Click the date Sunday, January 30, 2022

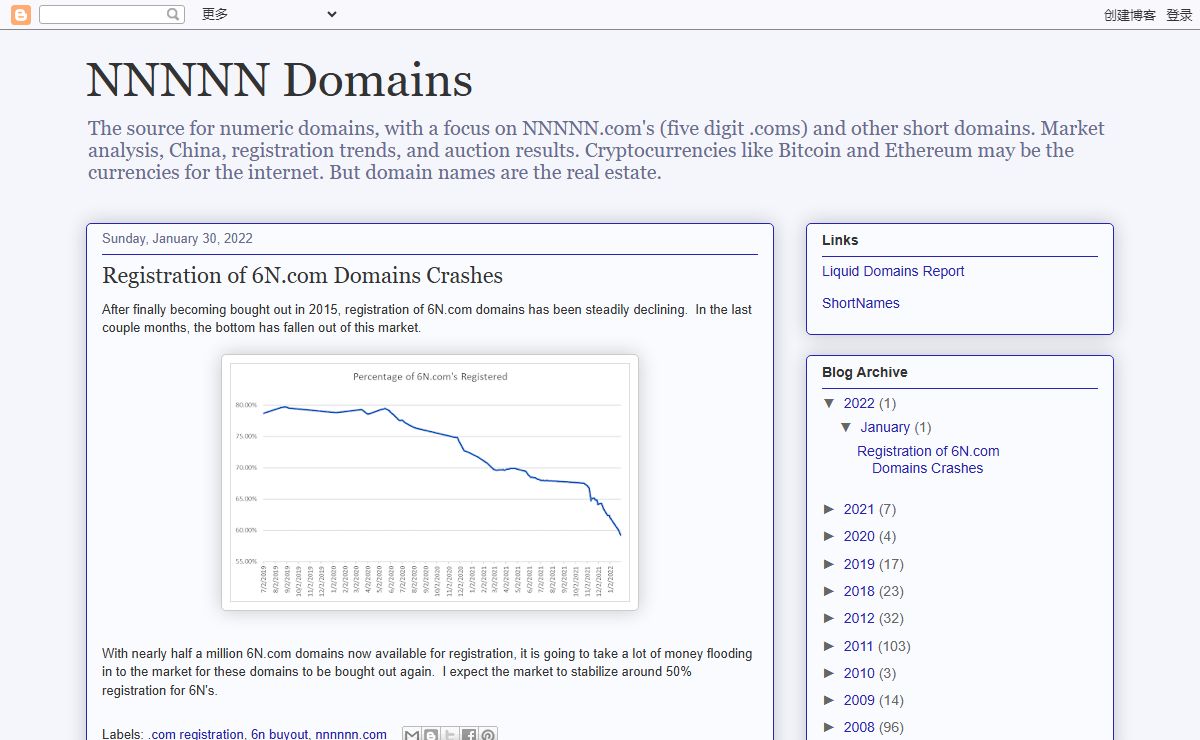(177, 238)
